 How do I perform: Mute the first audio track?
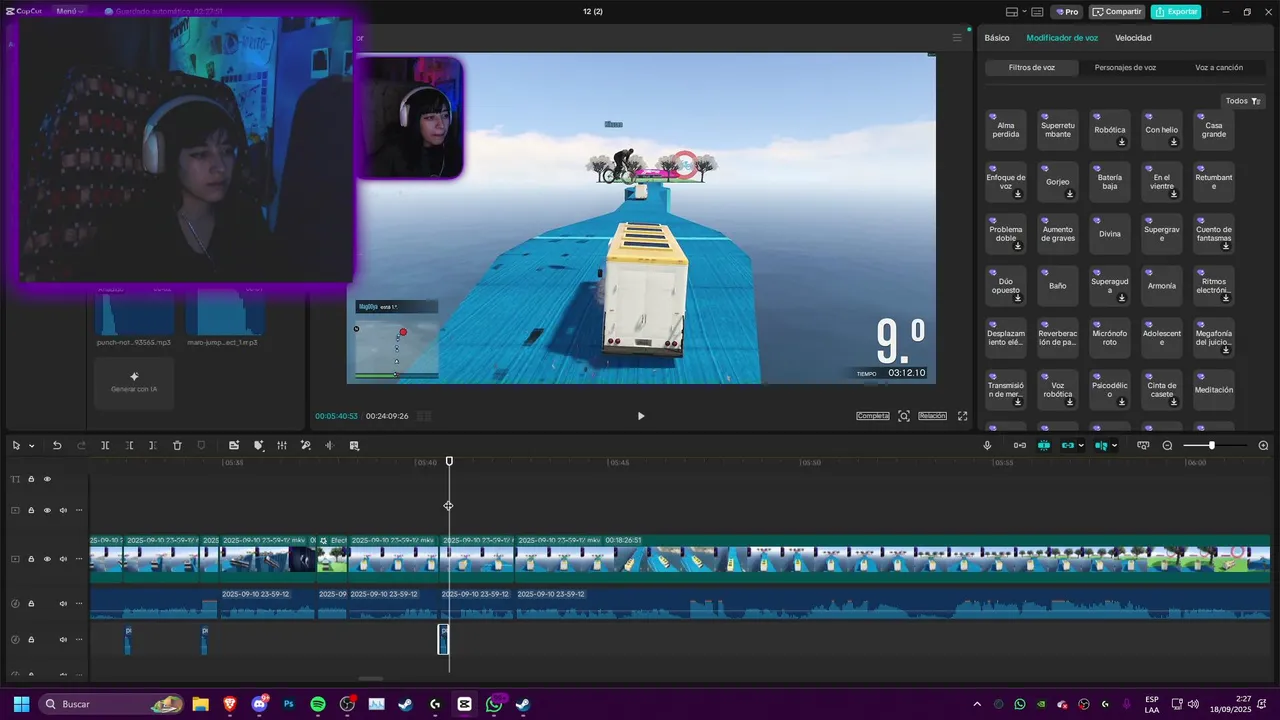(63, 603)
